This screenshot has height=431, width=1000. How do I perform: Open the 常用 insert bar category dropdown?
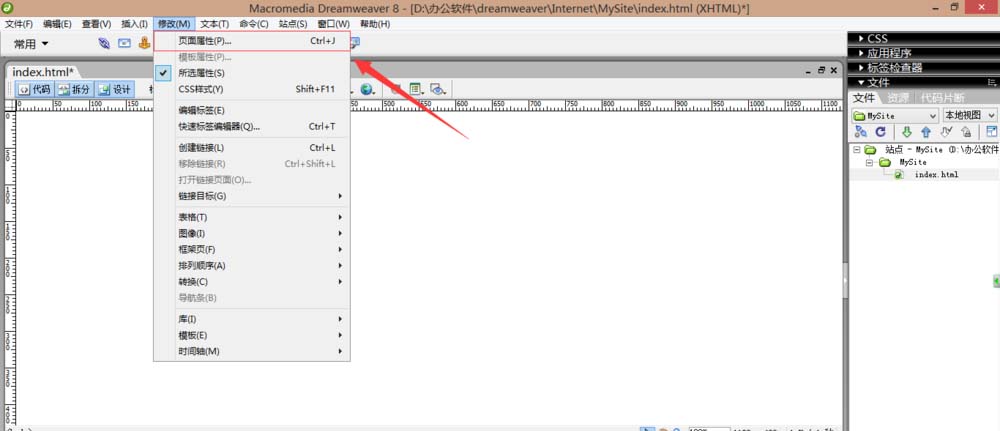pos(31,44)
